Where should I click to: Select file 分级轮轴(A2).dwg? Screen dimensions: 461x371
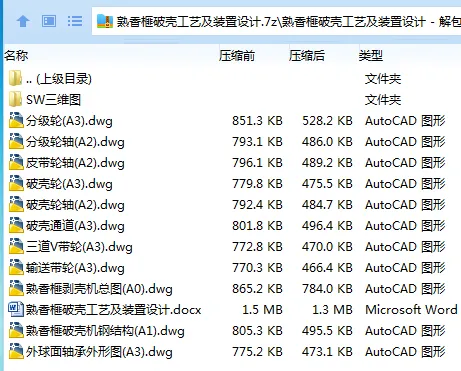pos(75,142)
